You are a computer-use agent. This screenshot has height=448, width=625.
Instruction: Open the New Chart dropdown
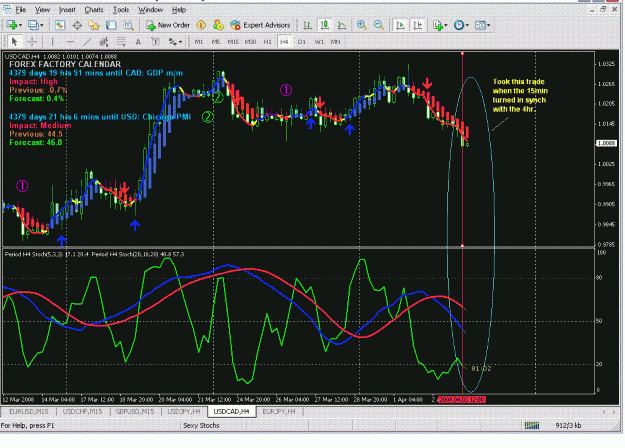14,26
